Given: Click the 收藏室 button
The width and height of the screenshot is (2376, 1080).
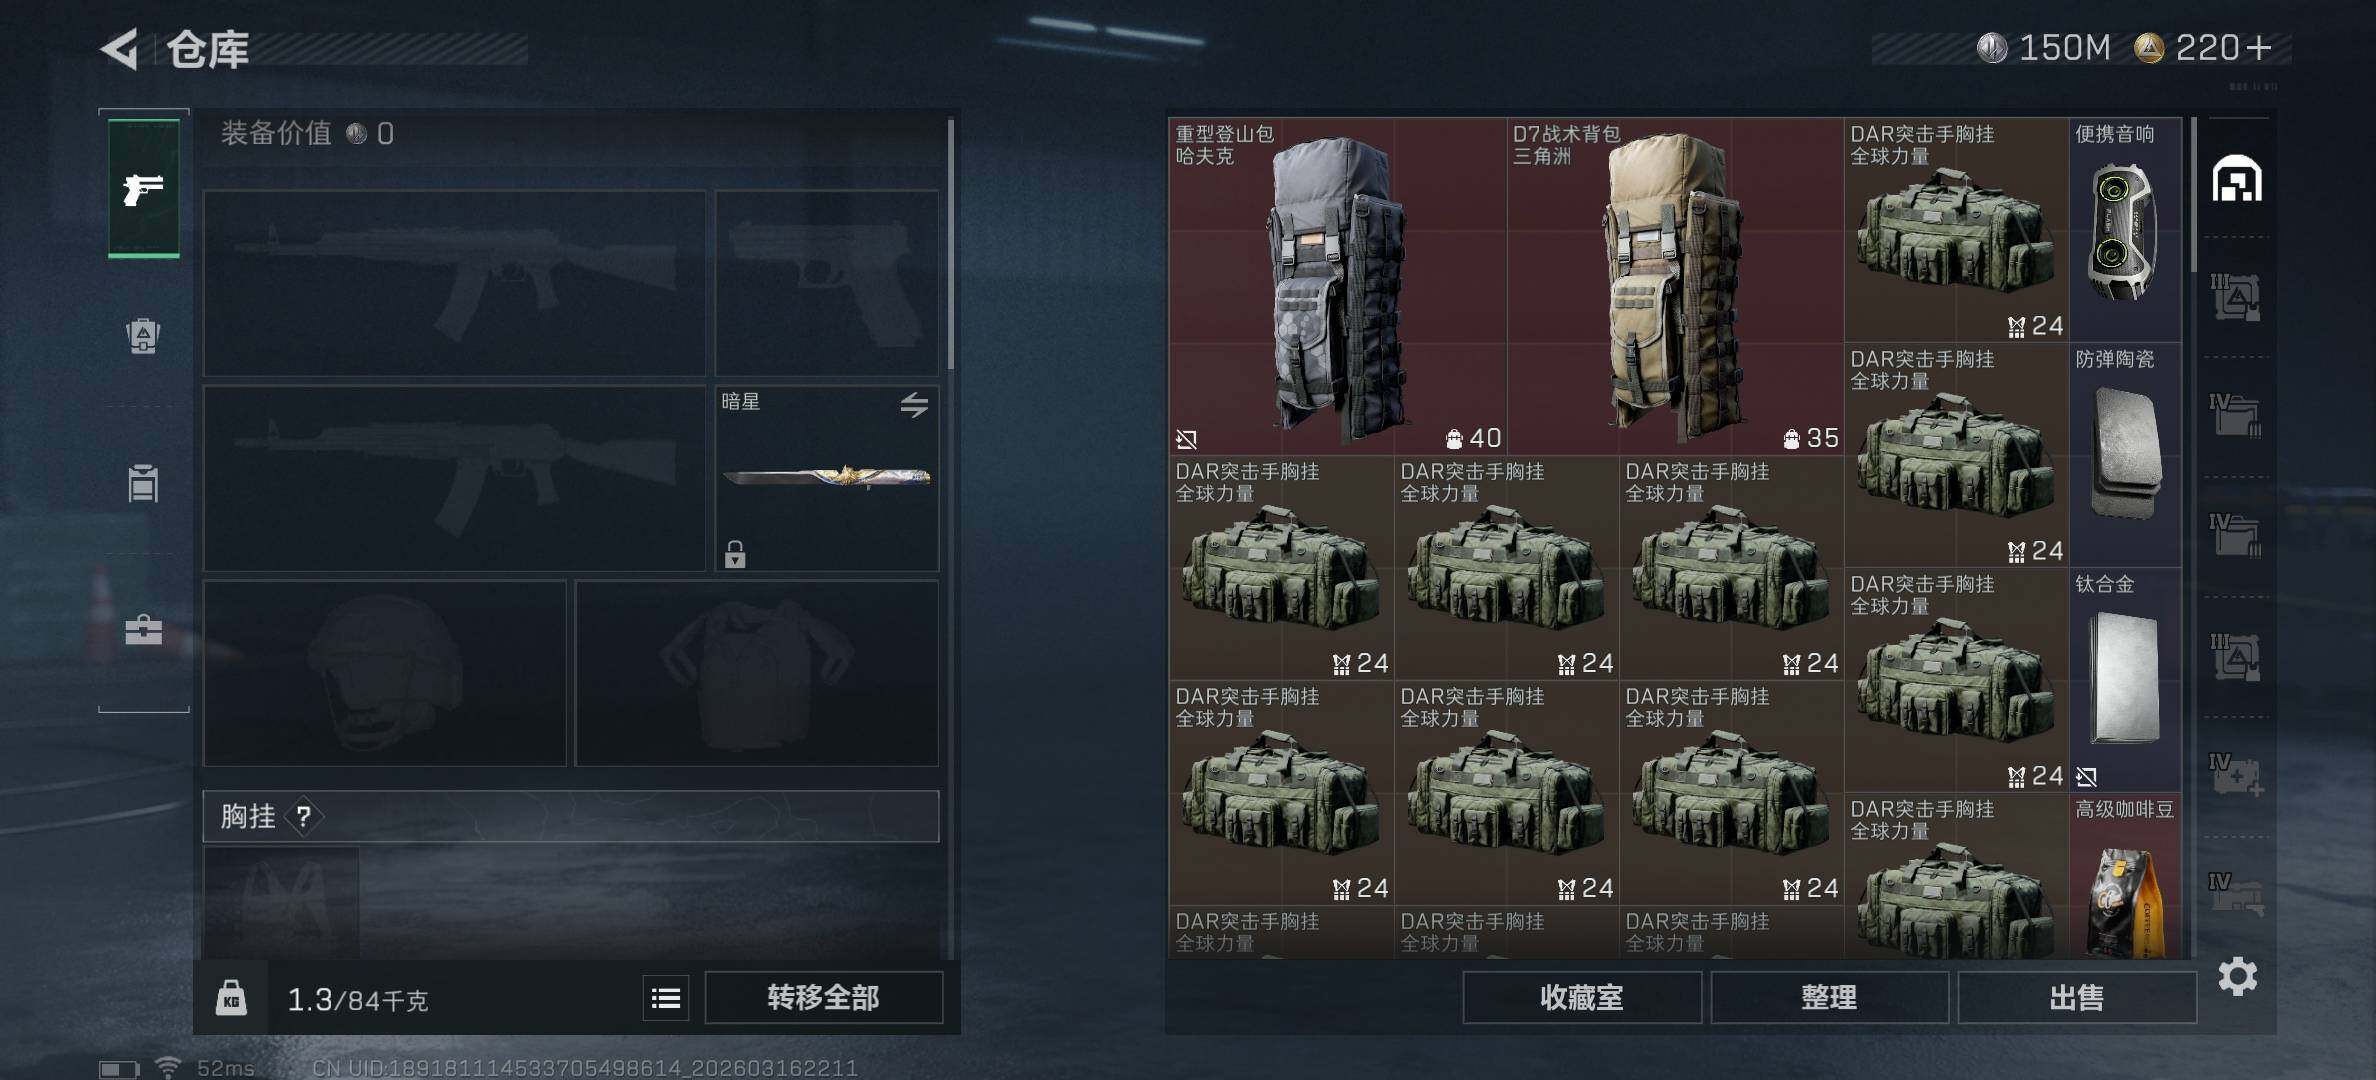Looking at the screenshot, I should coord(1582,997).
